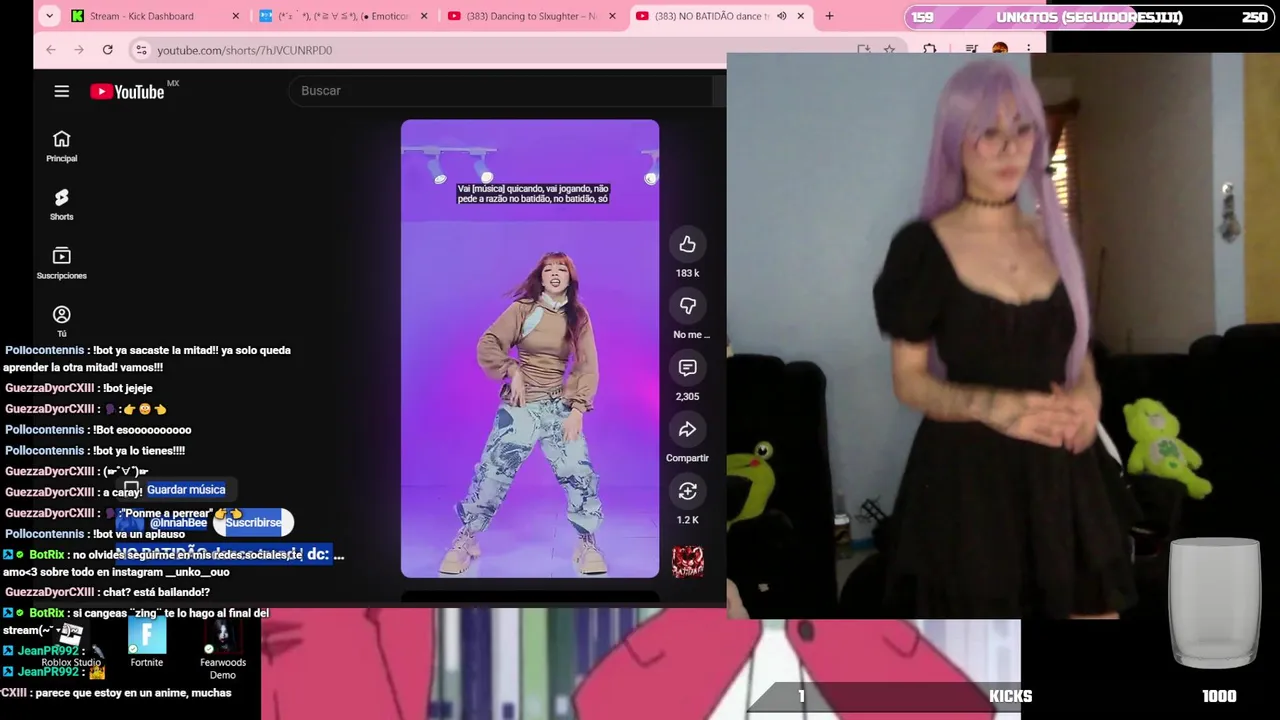Click the playing Short video
Viewport: 1280px width, 720px height.
coord(530,349)
